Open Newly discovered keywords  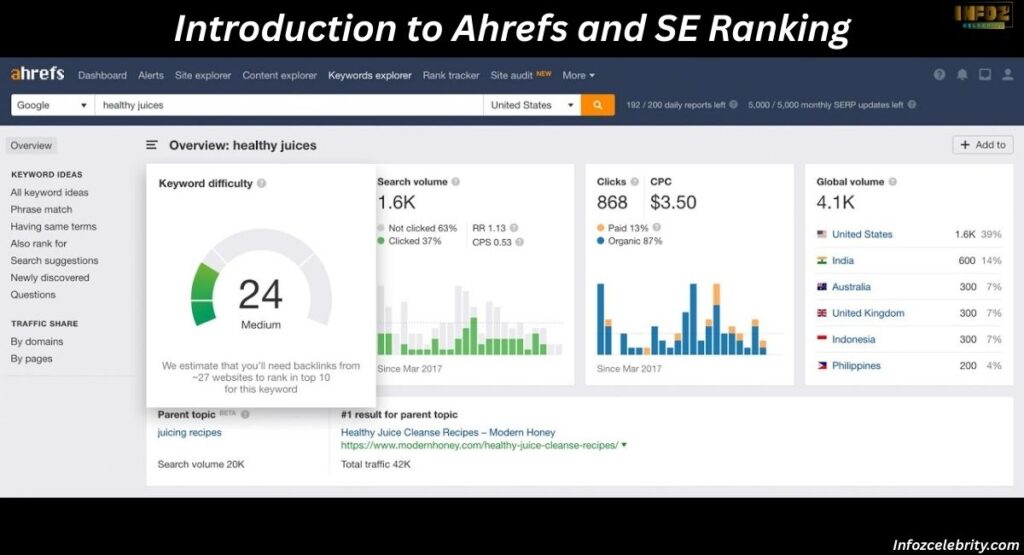click(x=50, y=278)
